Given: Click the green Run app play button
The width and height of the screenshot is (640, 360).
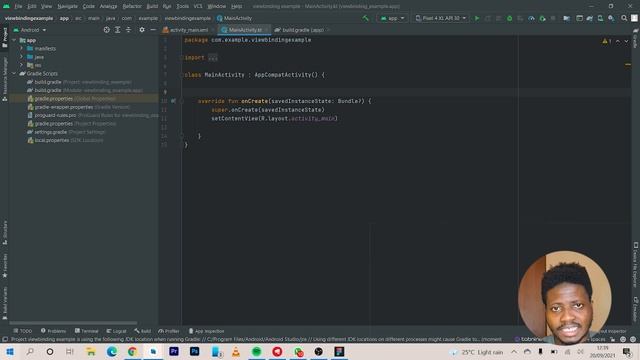Looking at the screenshot, I should pos(476,18).
